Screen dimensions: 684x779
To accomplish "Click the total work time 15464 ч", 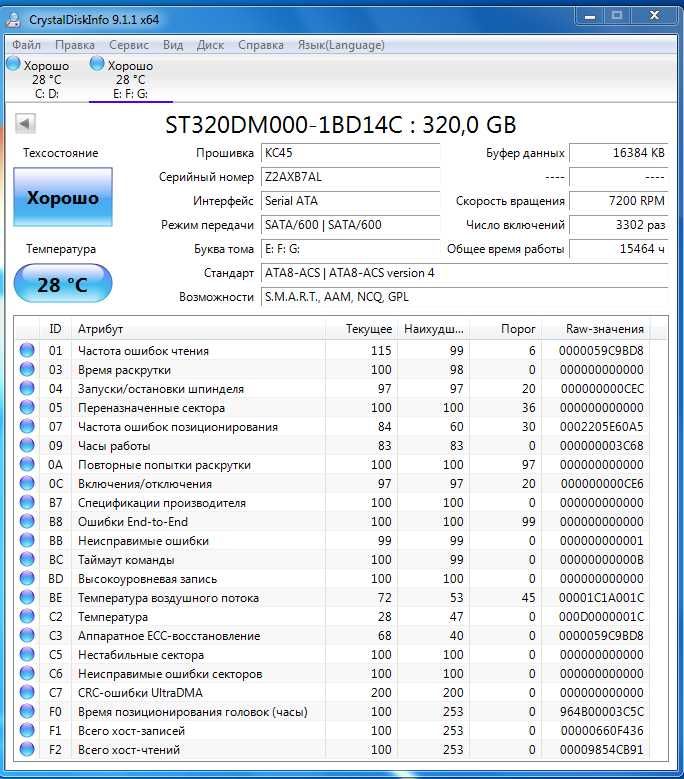I will pyautogui.click(x=618, y=248).
